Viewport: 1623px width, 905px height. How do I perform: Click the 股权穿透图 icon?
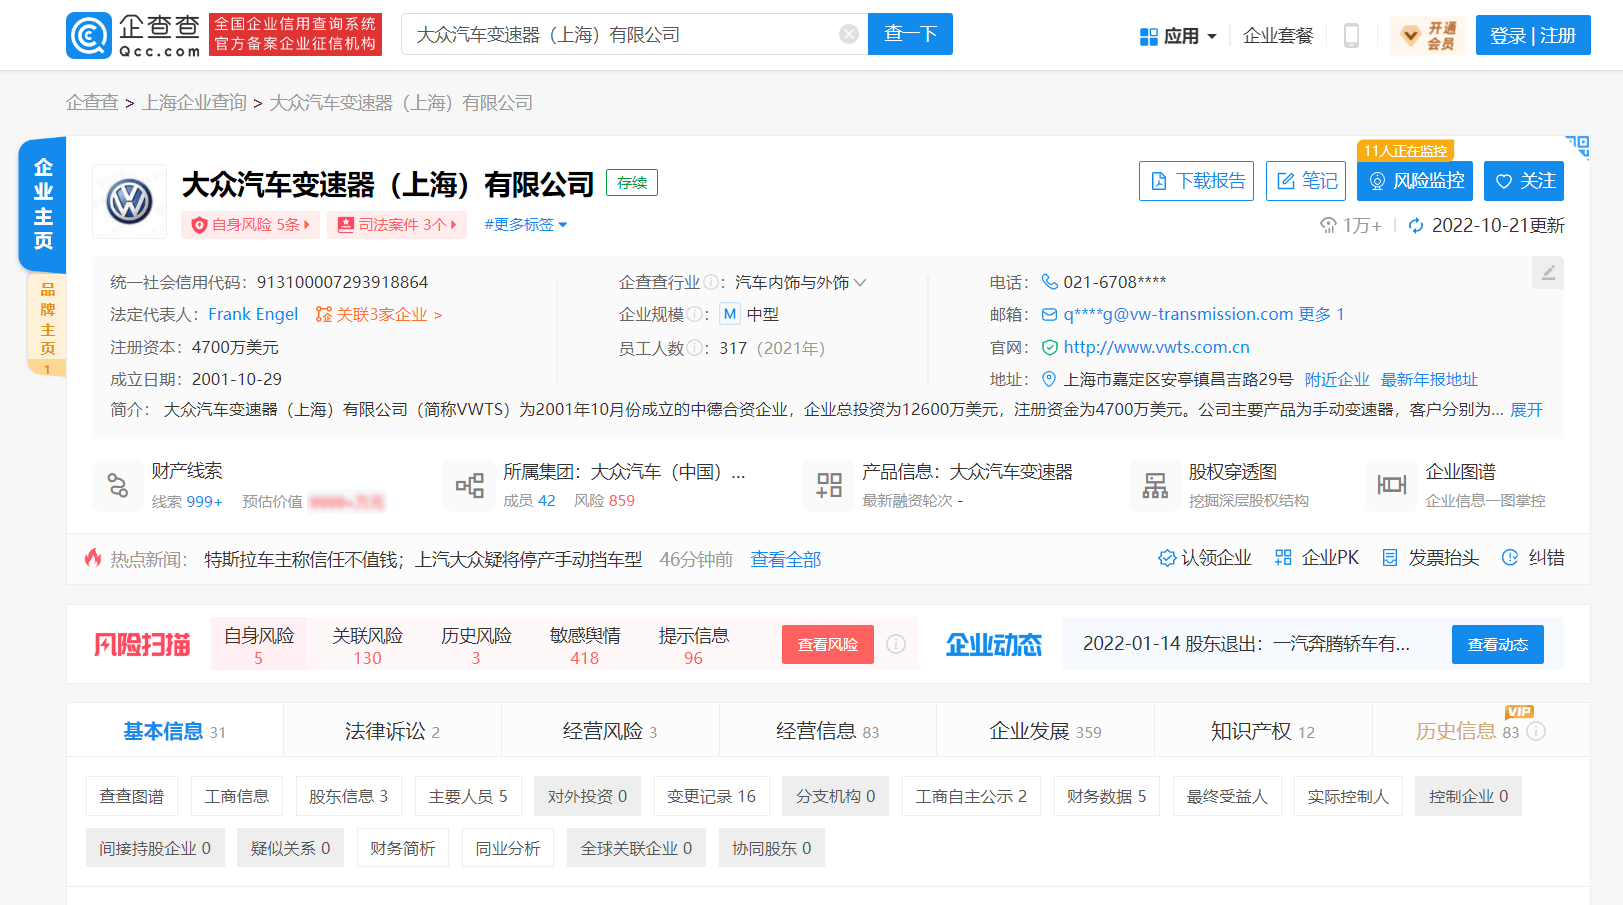click(x=1155, y=485)
